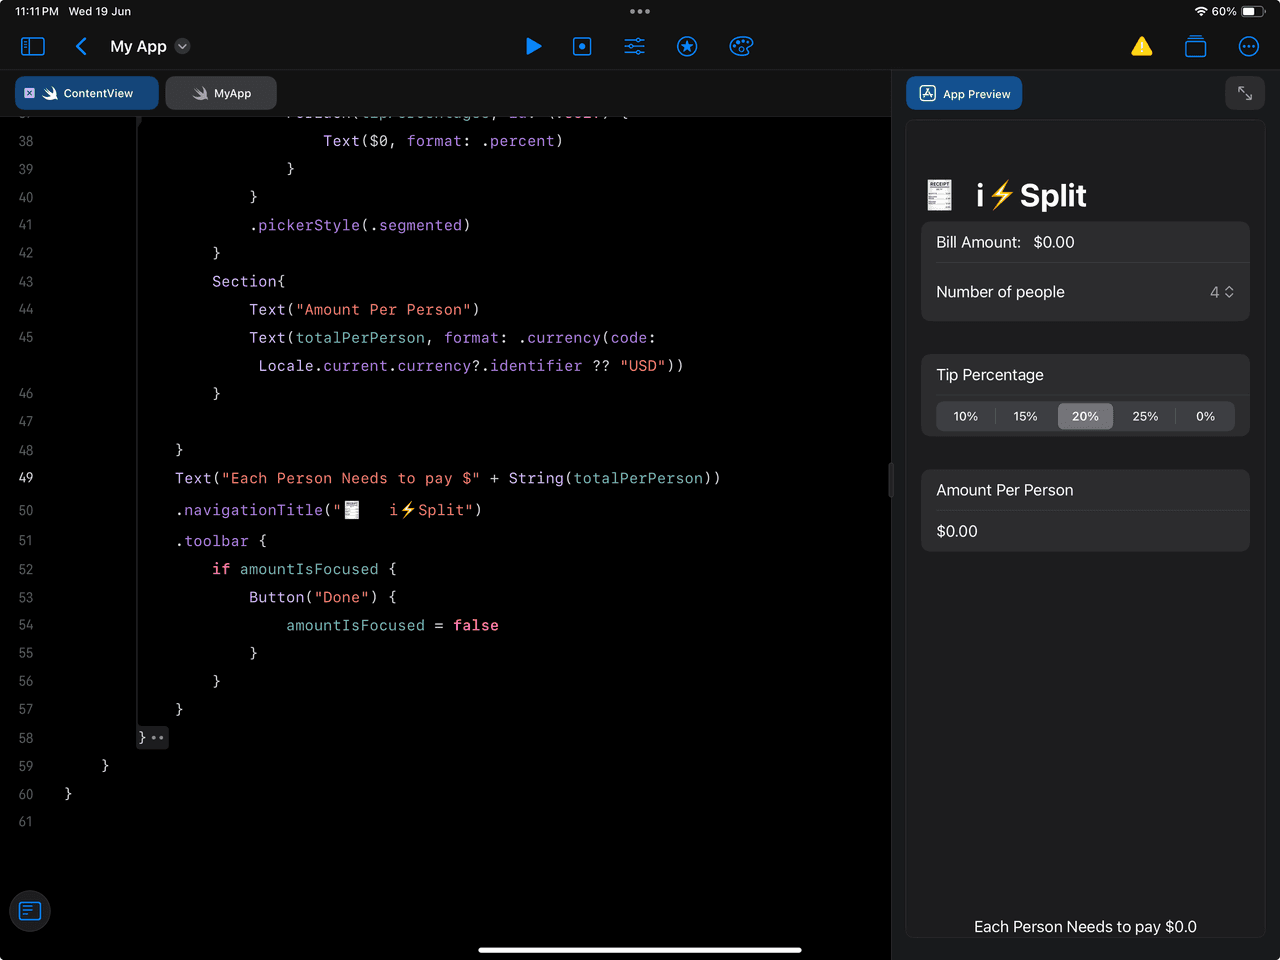Select the 10% tip segment
1280x960 pixels.
tap(965, 416)
